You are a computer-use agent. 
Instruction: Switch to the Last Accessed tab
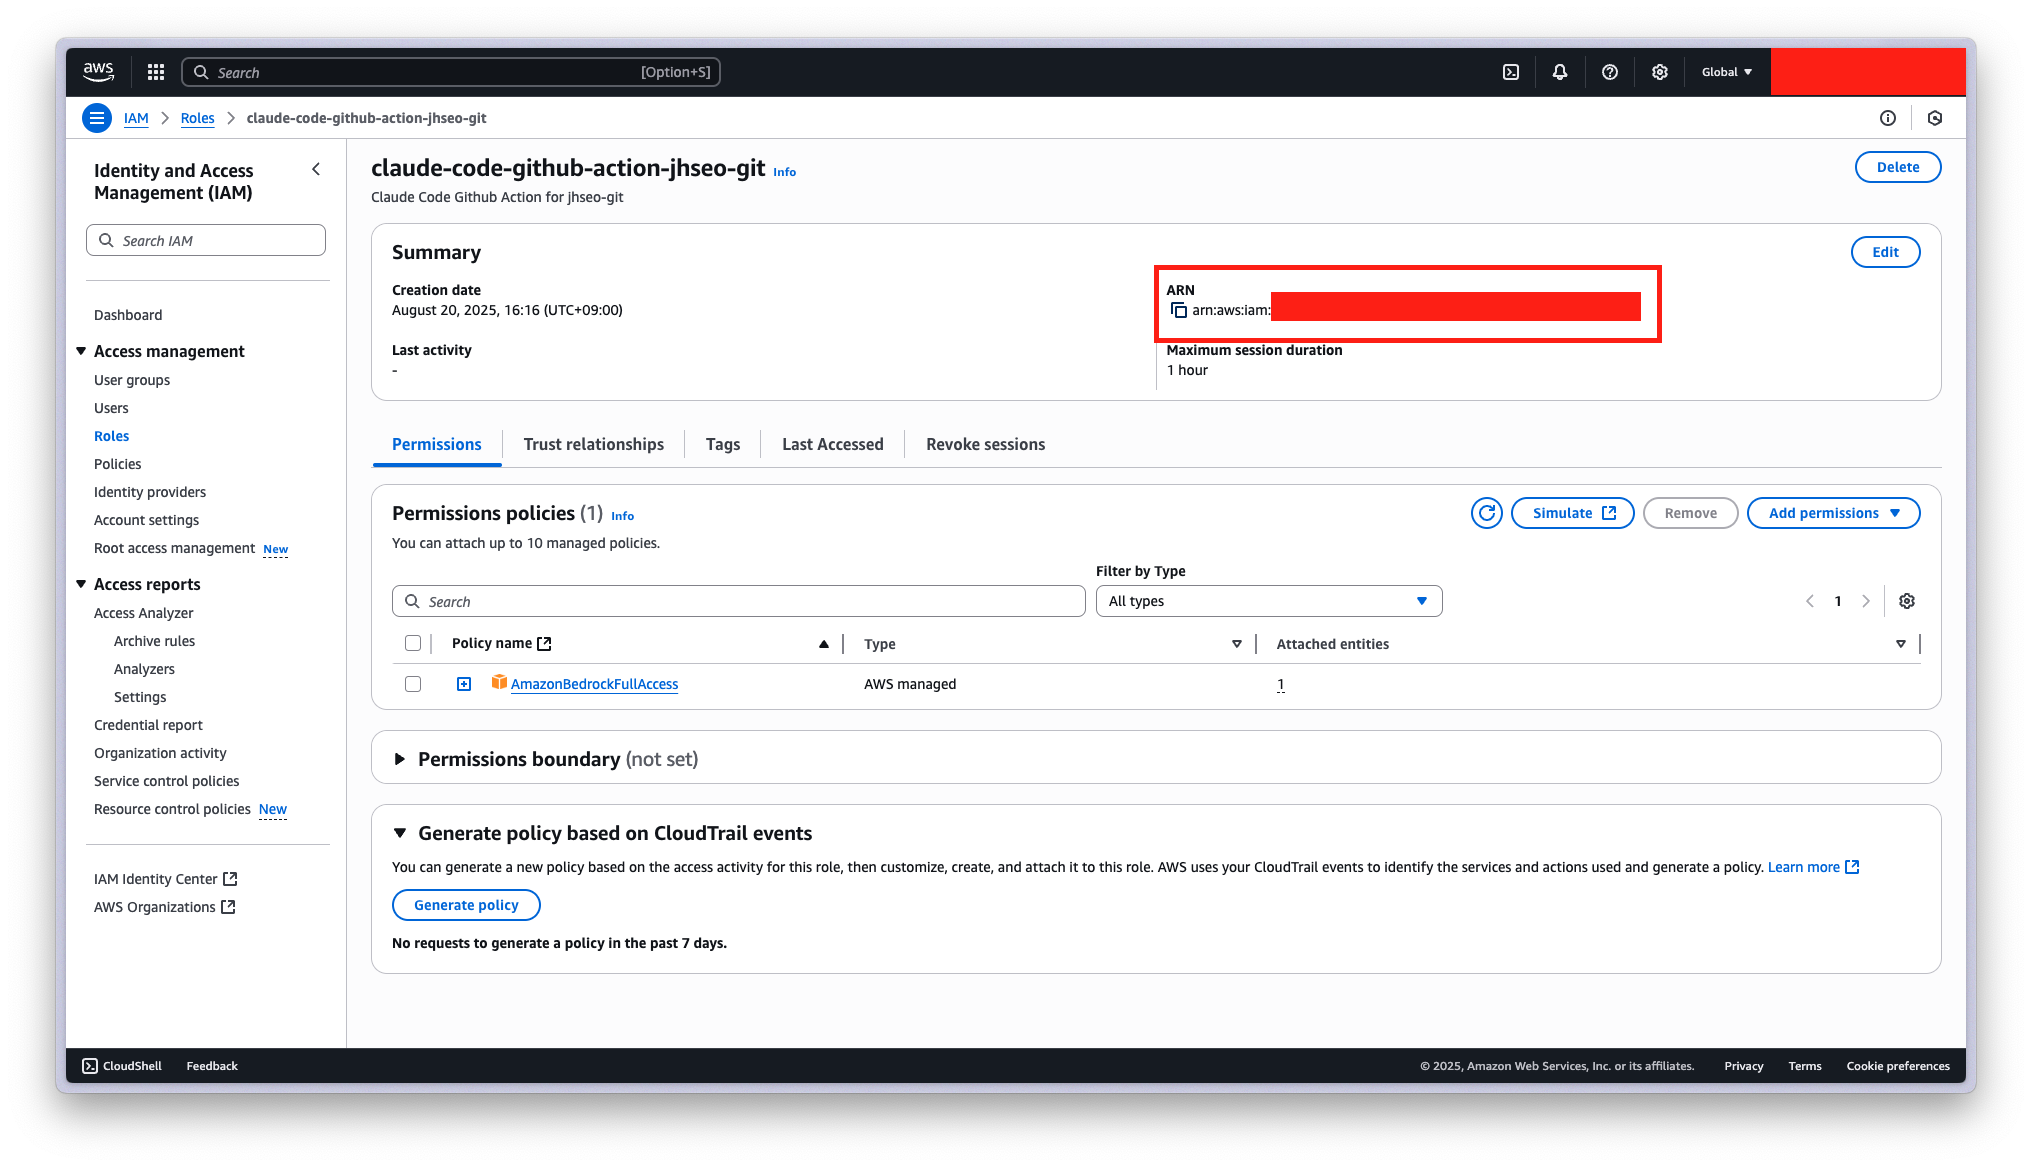pyautogui.click(x=832, y=444)
